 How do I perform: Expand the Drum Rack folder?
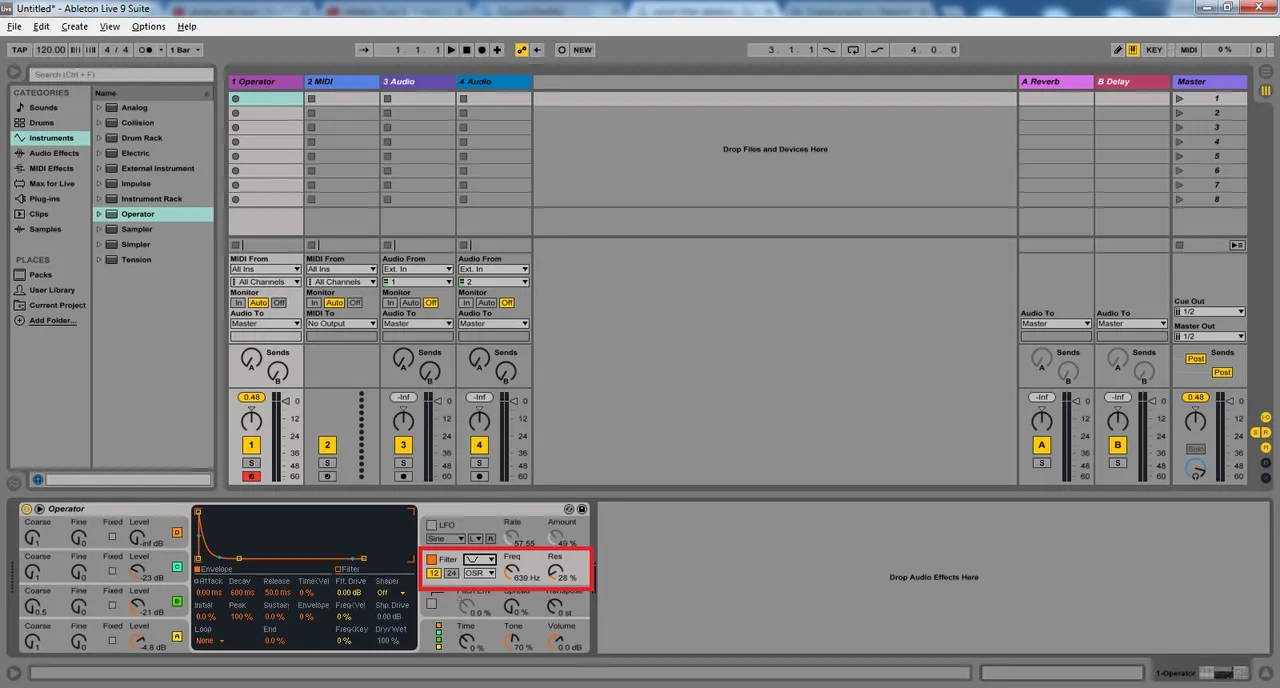tap(99, 138)
